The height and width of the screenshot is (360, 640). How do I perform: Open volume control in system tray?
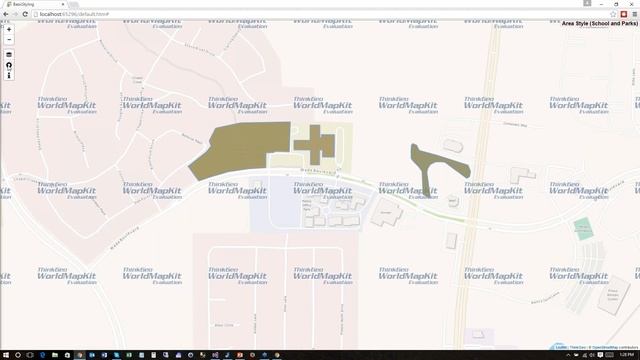coord(591,355)
